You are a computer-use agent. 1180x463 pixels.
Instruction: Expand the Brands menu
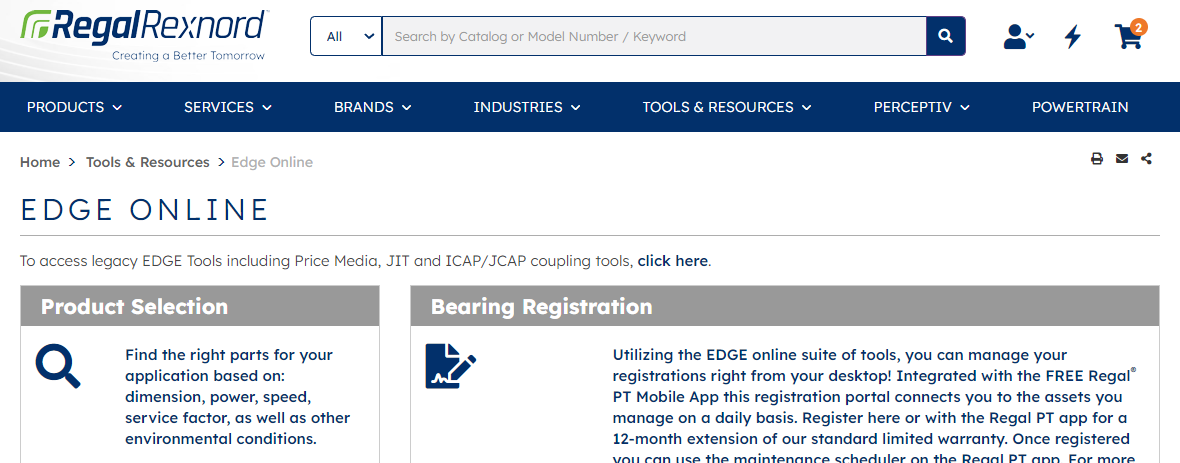click(373, 107)
